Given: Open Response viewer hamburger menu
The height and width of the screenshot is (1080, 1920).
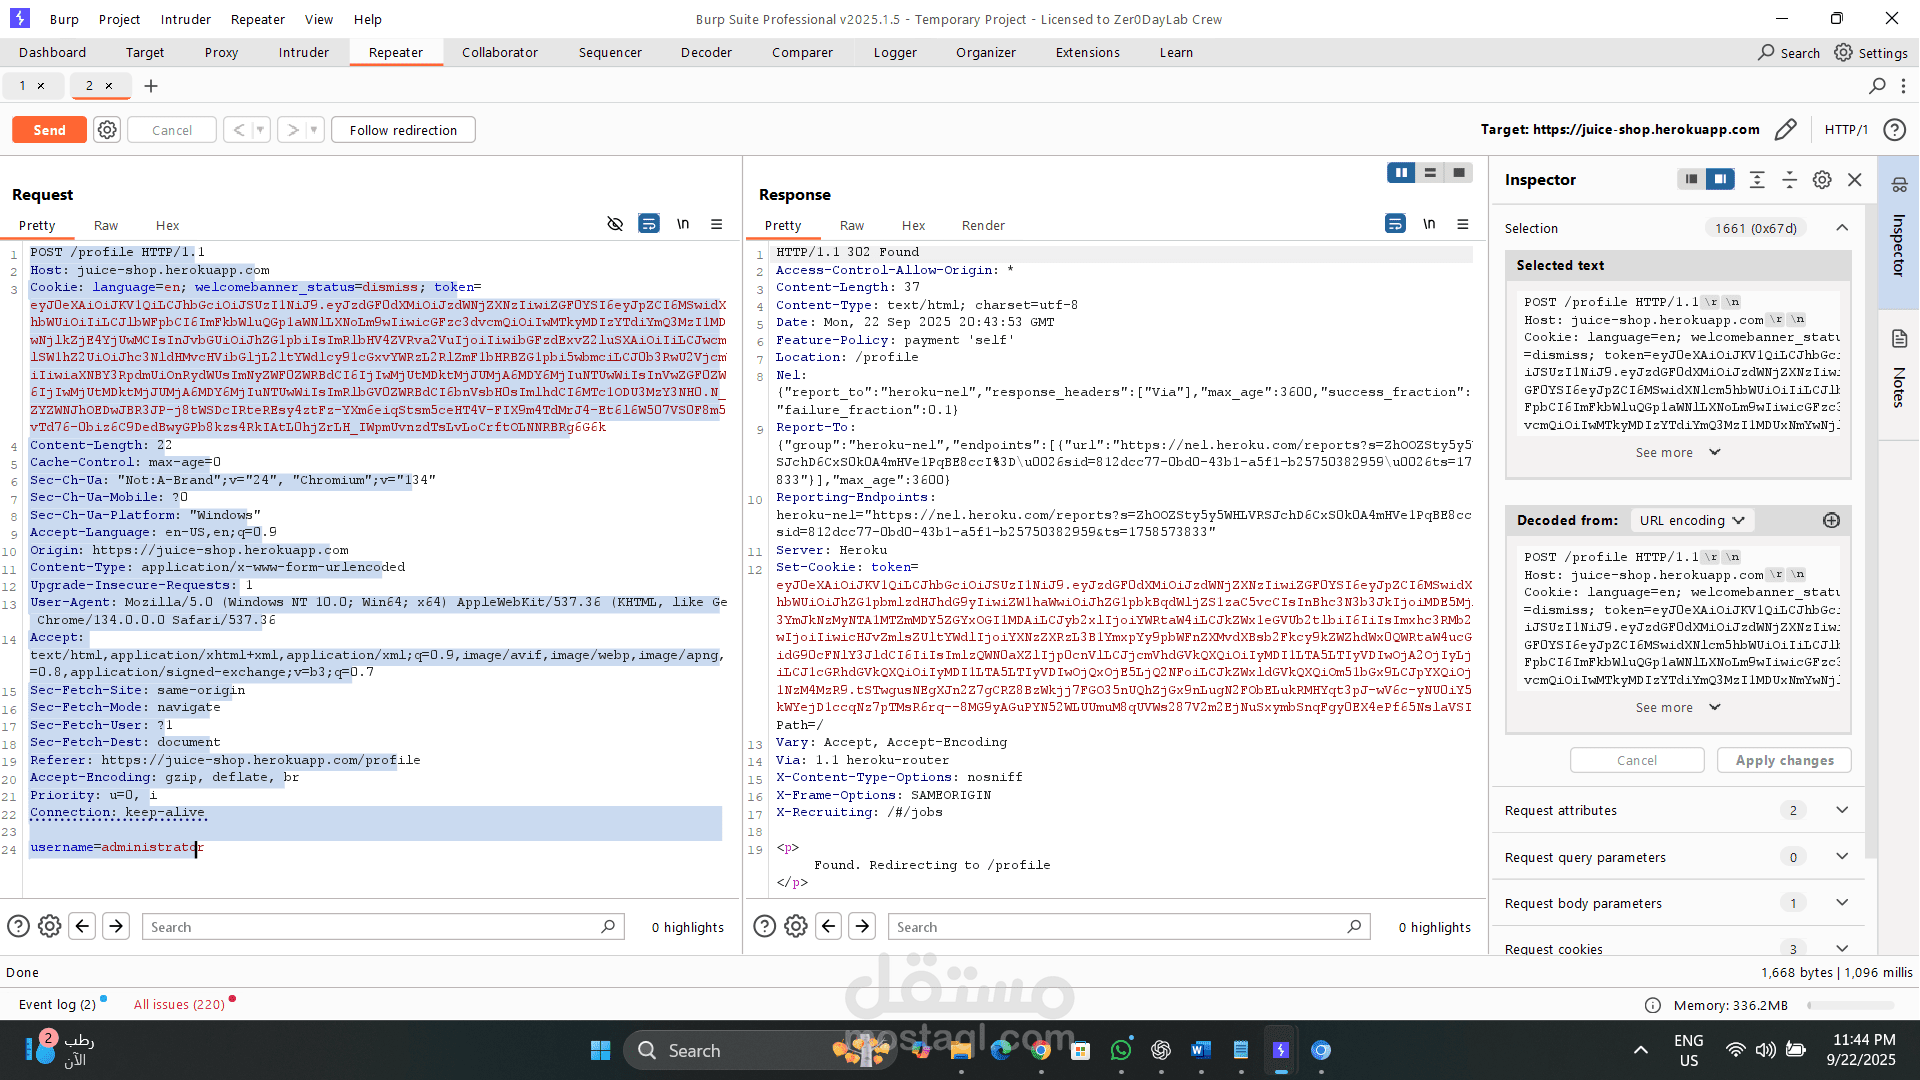Looking at the screenshot, I should [1463, 224].
